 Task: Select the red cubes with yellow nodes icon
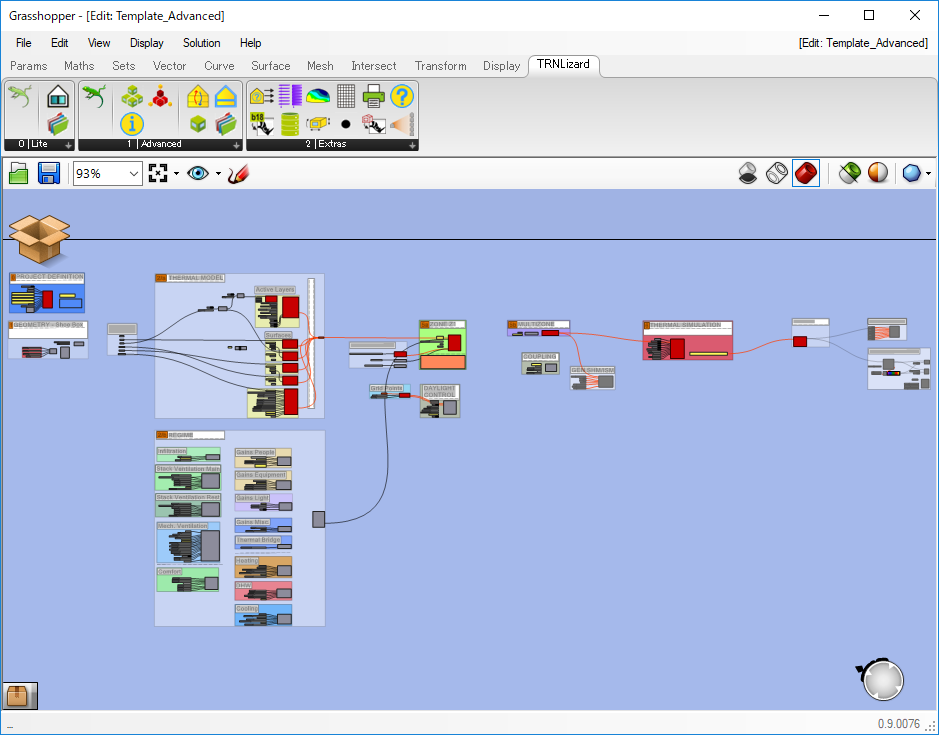point(160,96)
